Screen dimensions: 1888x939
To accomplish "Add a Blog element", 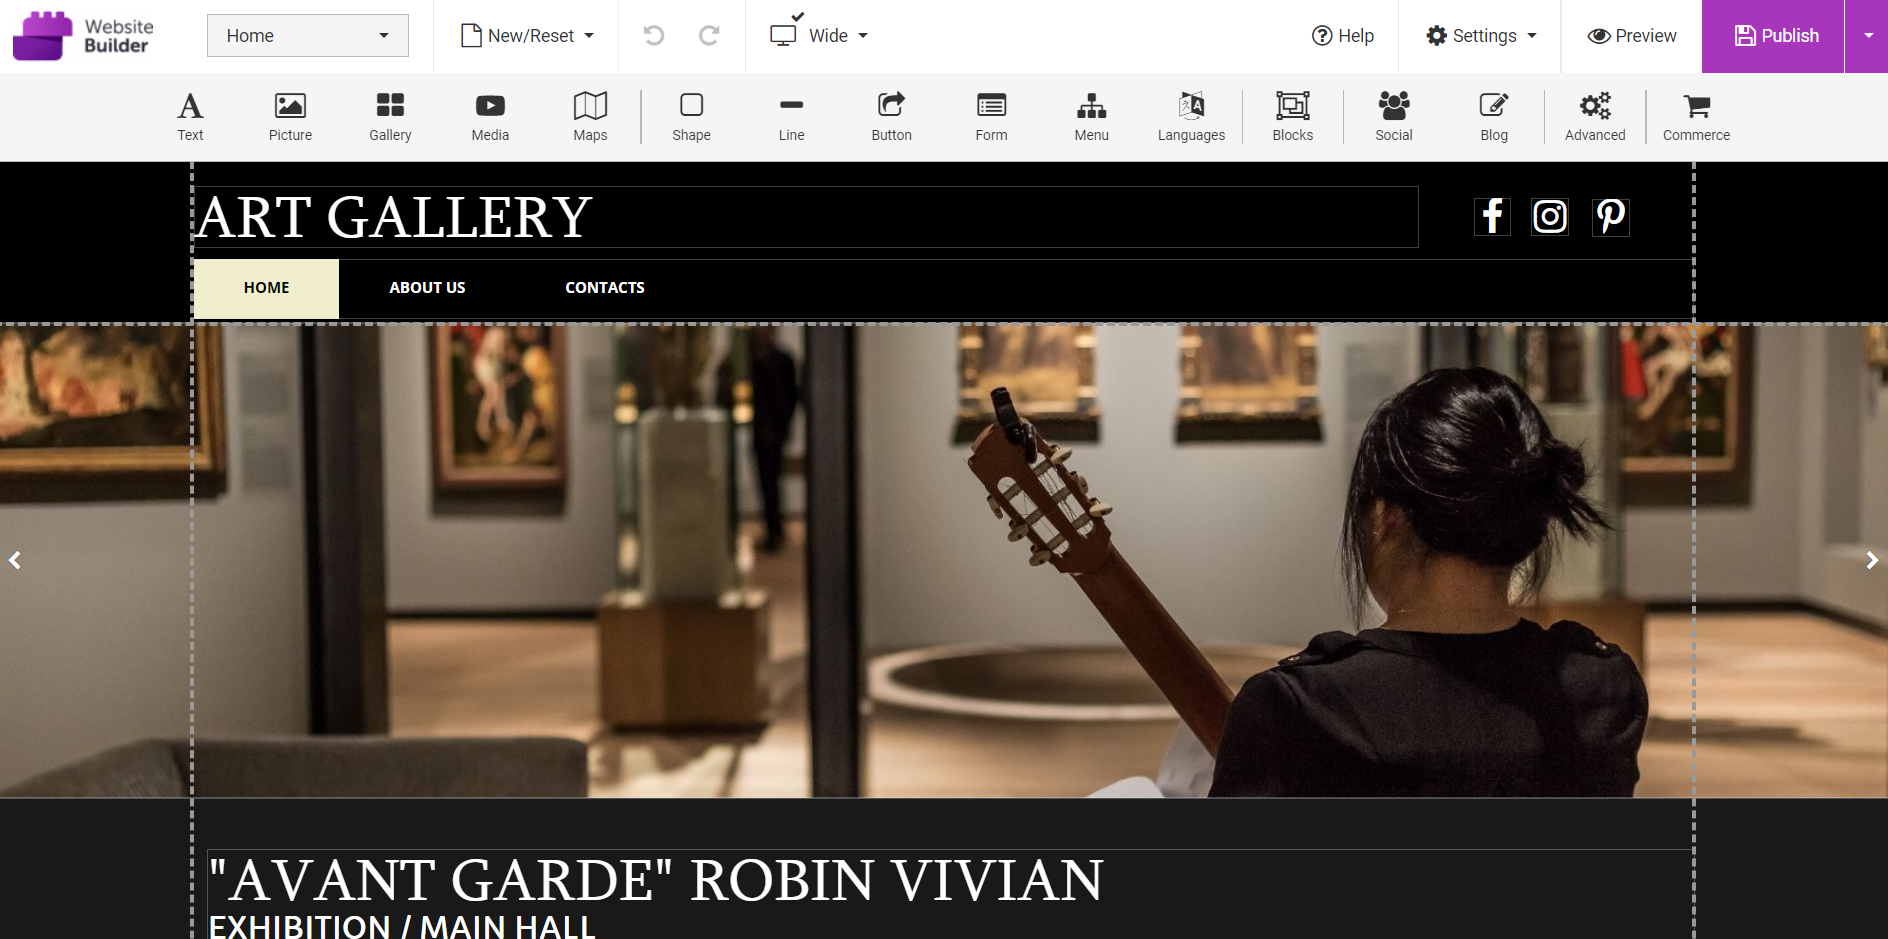I will (x=1493, y=117).
